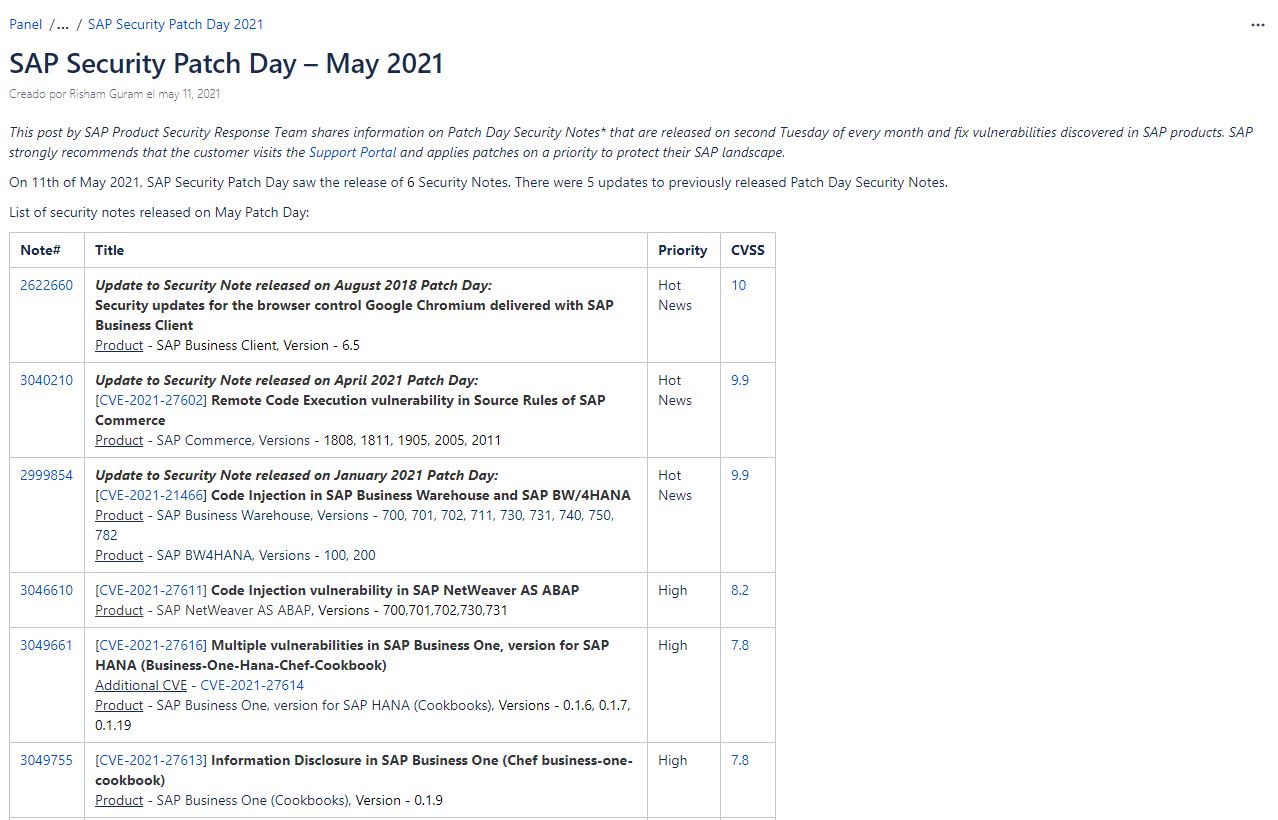Open additional CVE-2021-27614 link

[252, 685]
